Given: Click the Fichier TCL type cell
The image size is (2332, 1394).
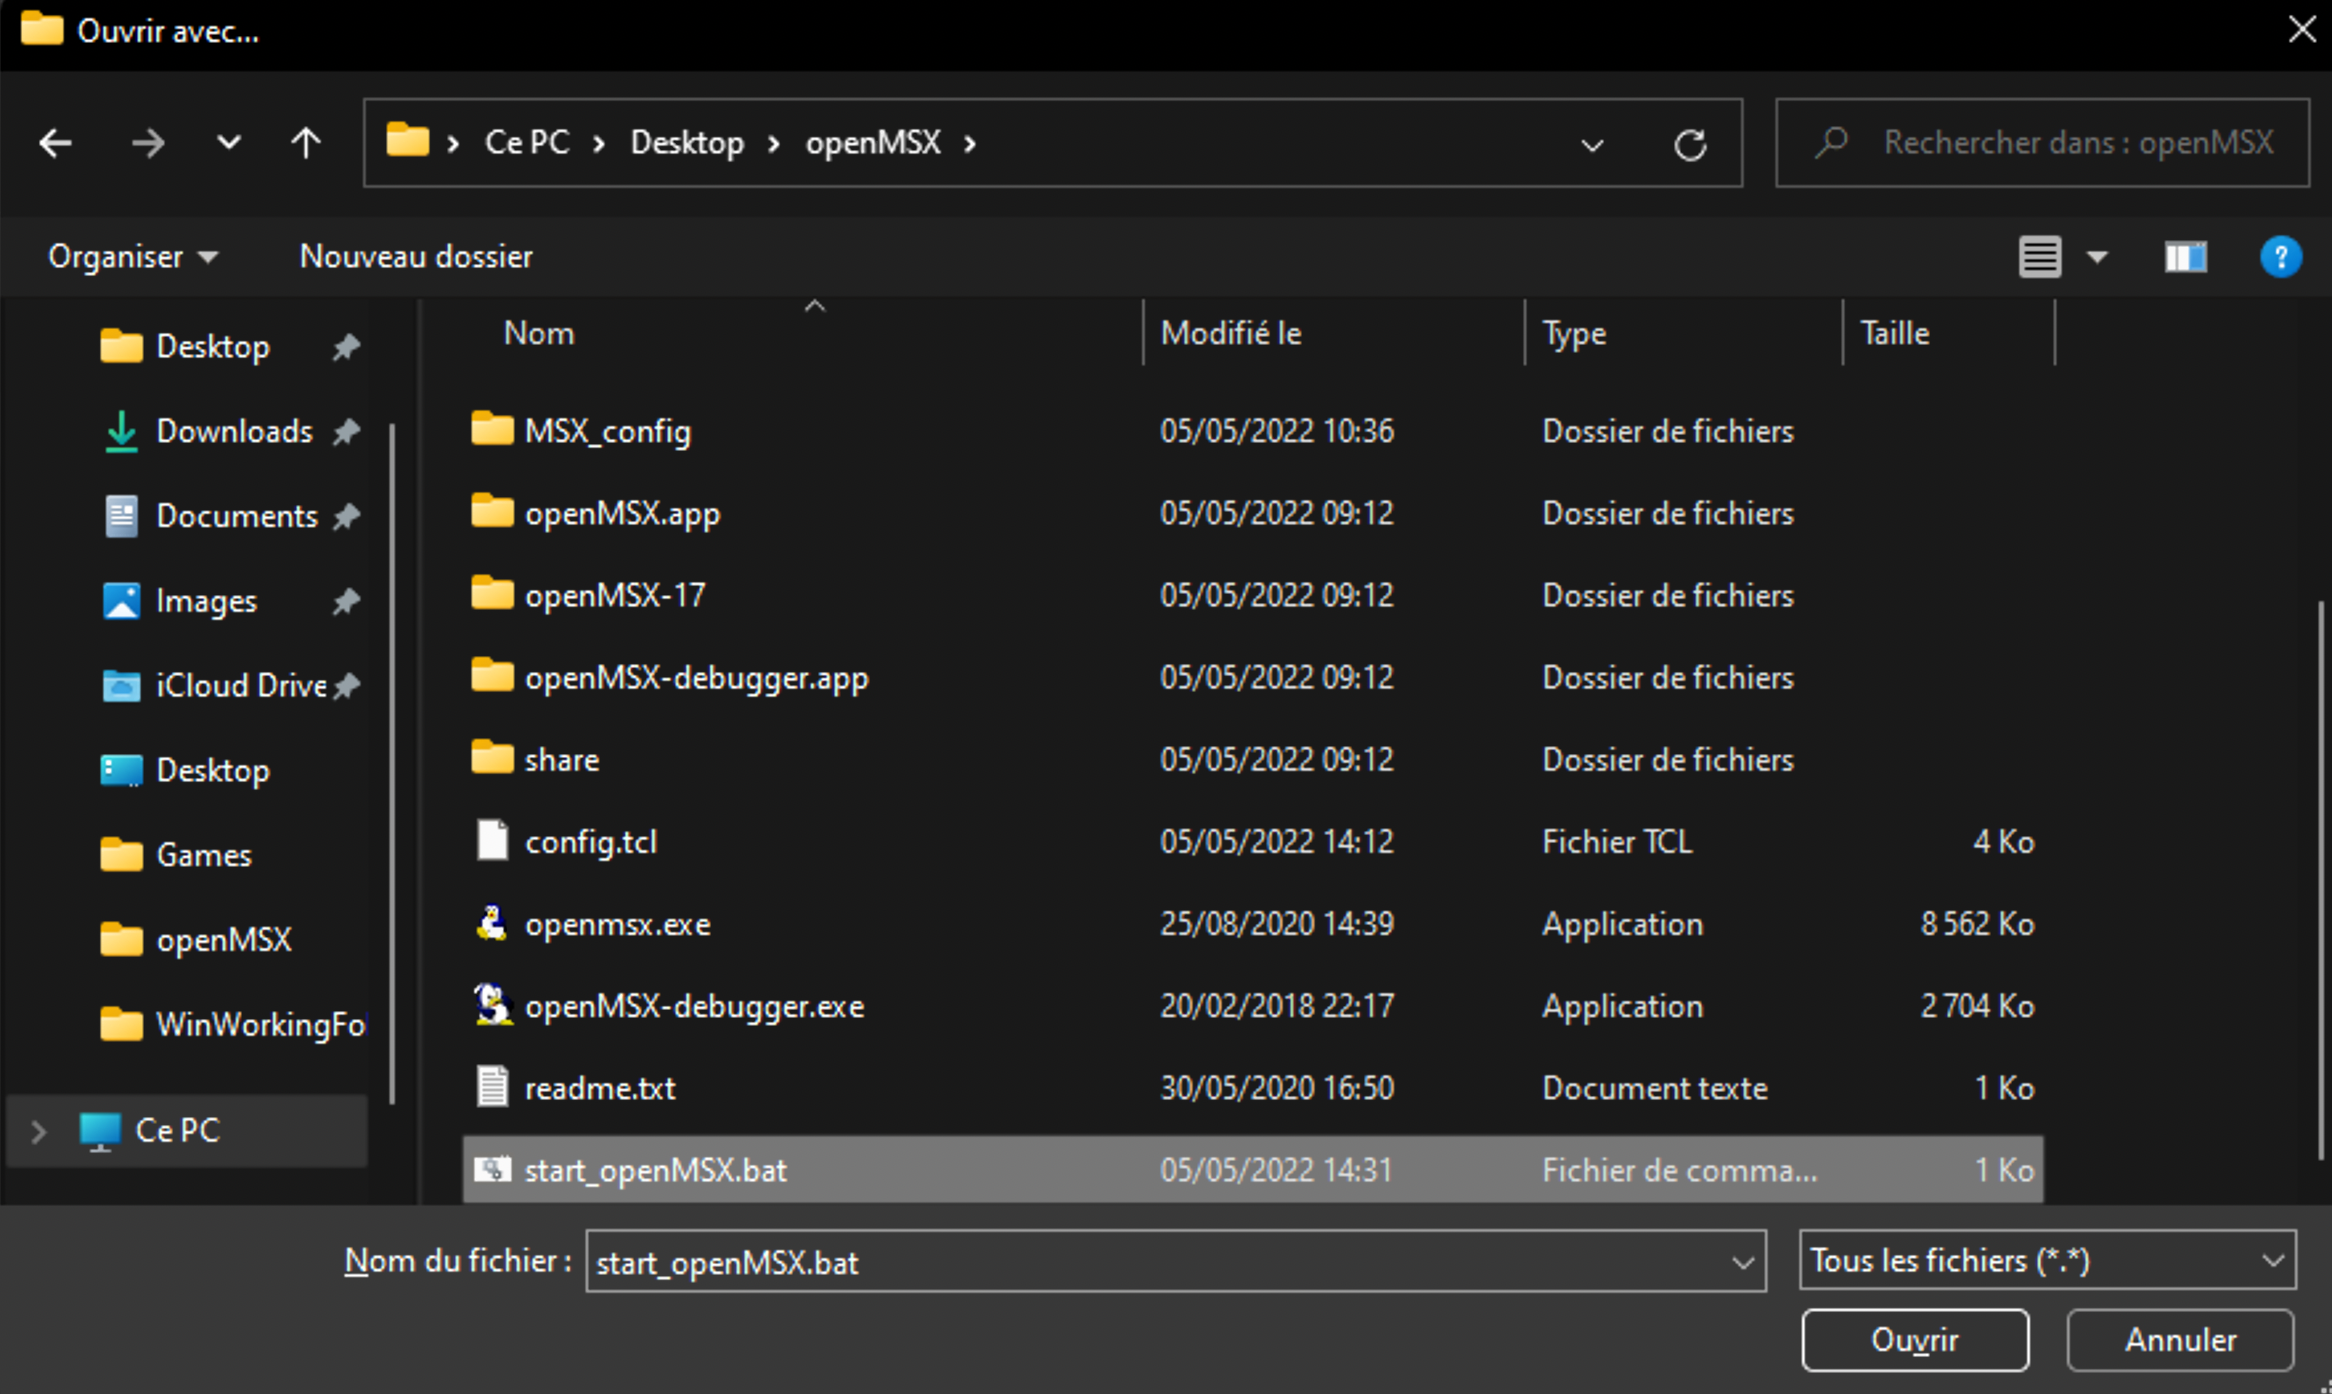Looking at the screenshot, I should (1617, 842).
